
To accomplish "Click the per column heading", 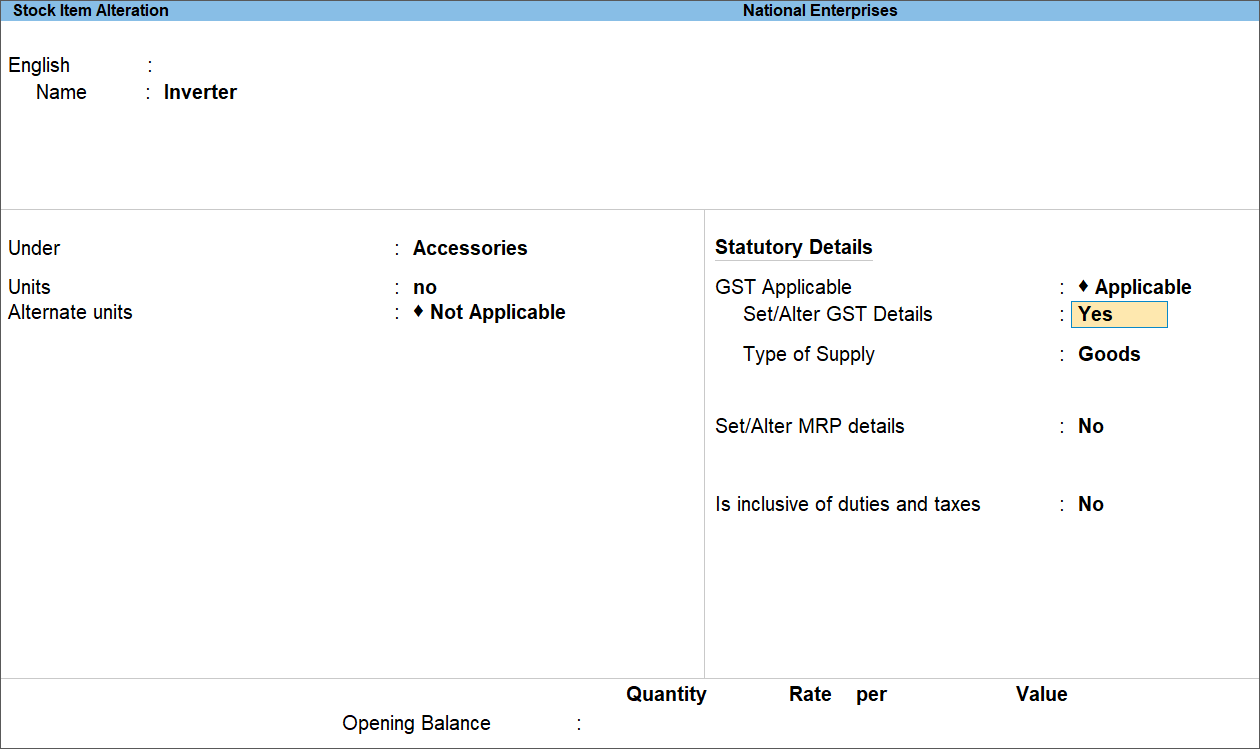I will 870,694.
